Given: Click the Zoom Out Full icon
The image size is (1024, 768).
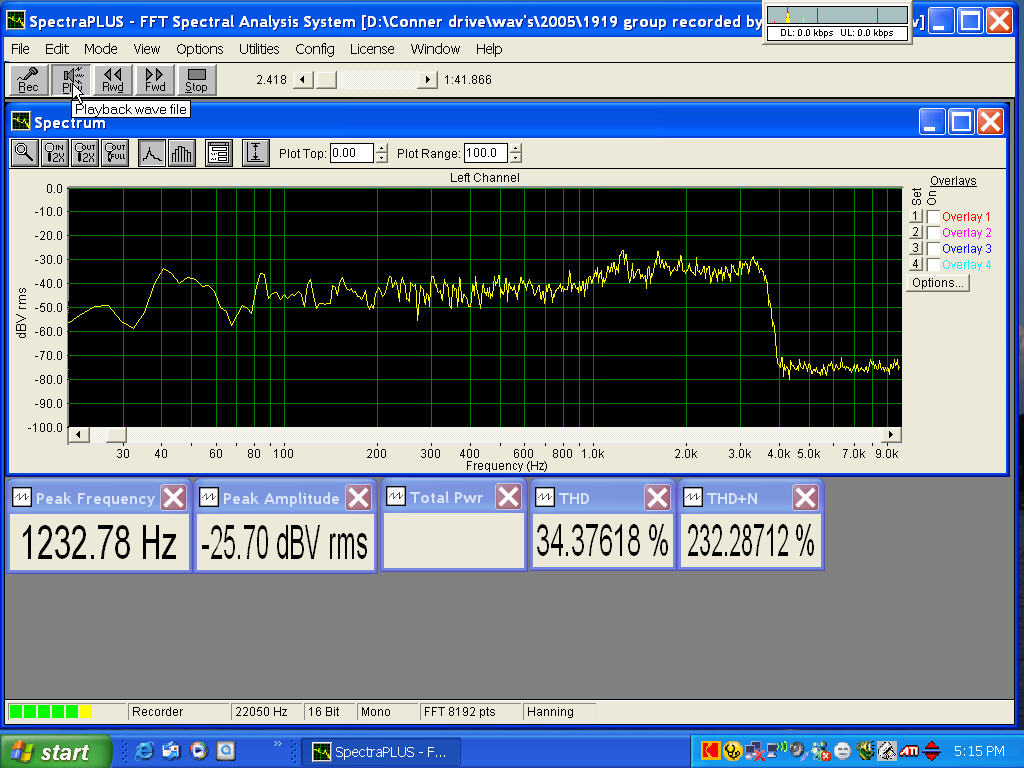Looking at the screenshot, I should pyautogui.click(x=115, y=153).
